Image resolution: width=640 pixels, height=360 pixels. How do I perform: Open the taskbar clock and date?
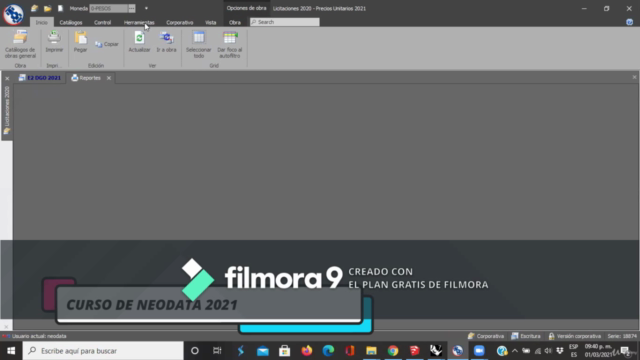pos(598,351)
